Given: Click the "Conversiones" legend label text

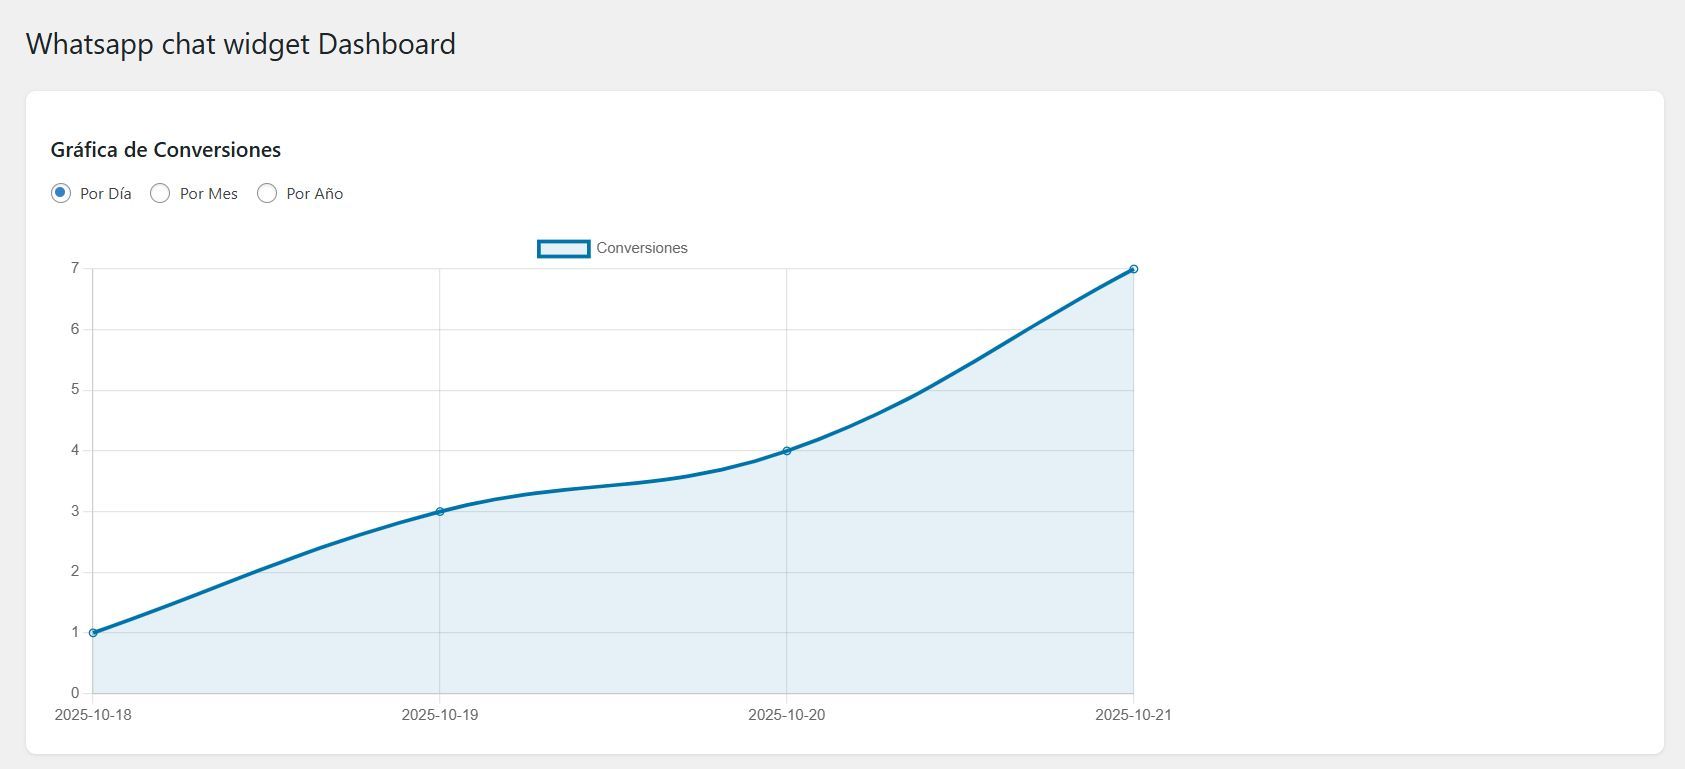Looking at the screenshot, I should [x=641, y=248].
